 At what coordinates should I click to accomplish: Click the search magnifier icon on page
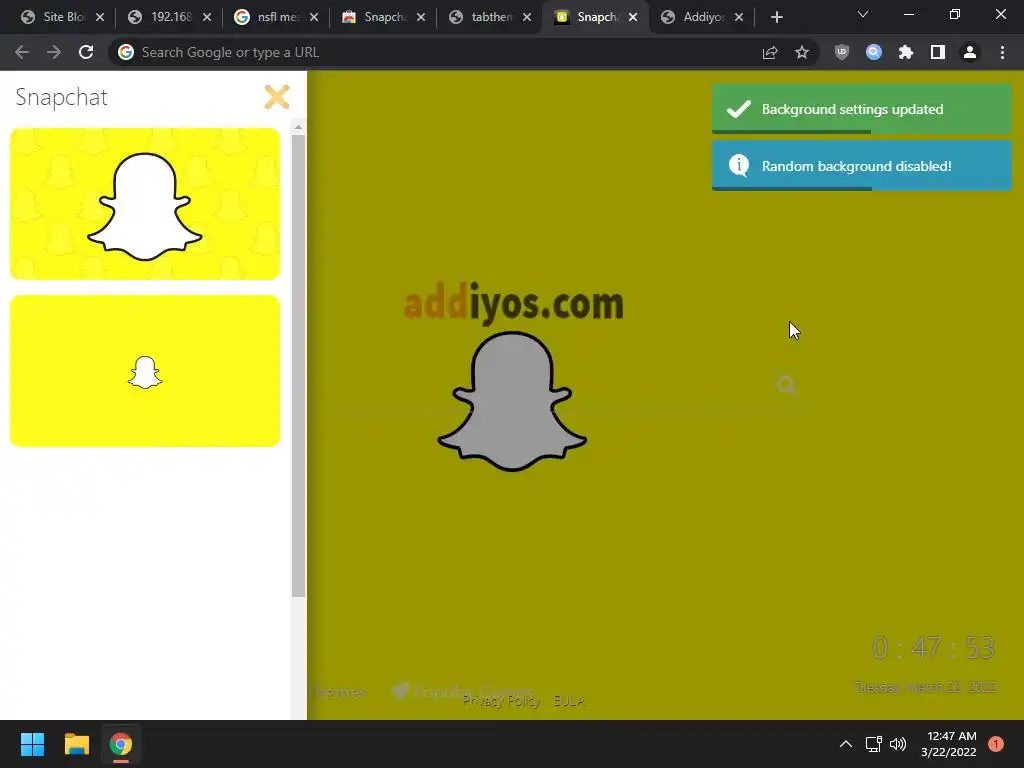786,385
